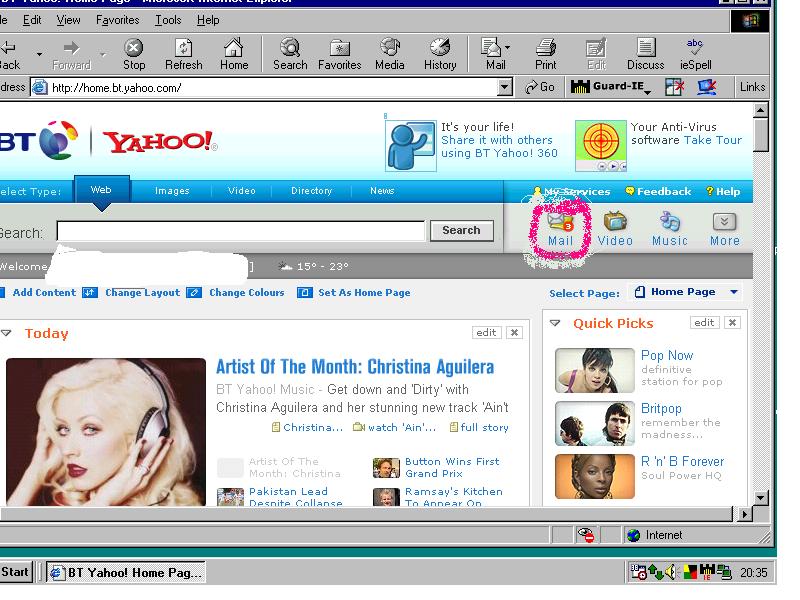Click the BT Yahoo 360 person icon

point(411,146)
